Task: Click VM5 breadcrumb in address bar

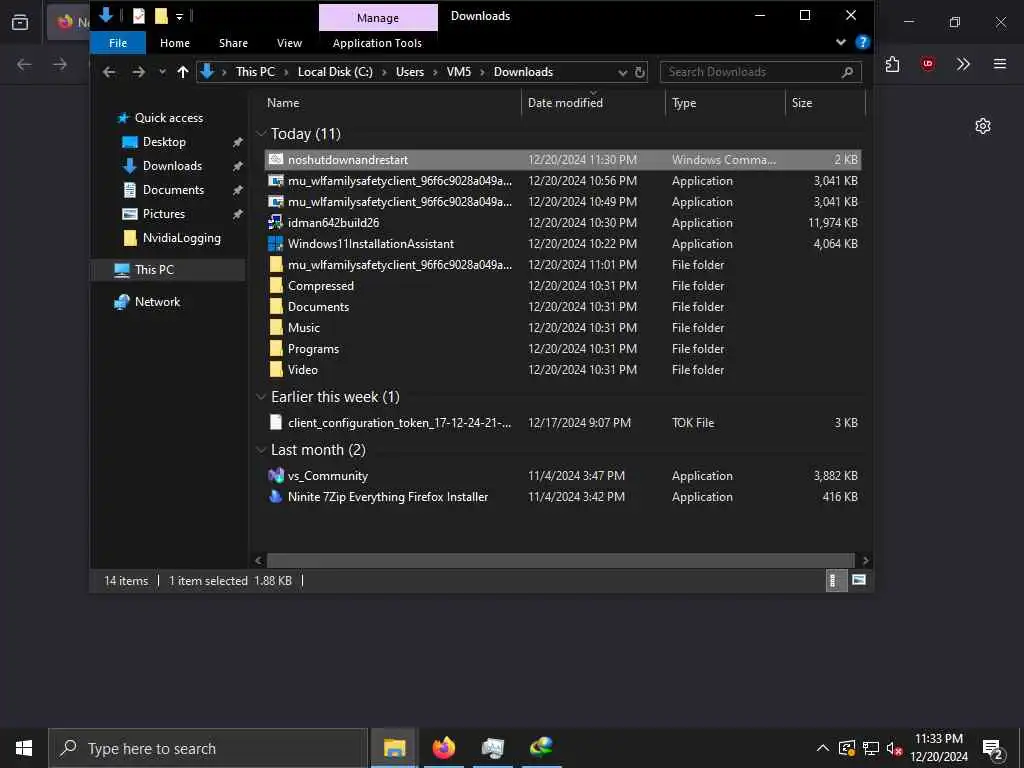Action: tap(458, 72)
